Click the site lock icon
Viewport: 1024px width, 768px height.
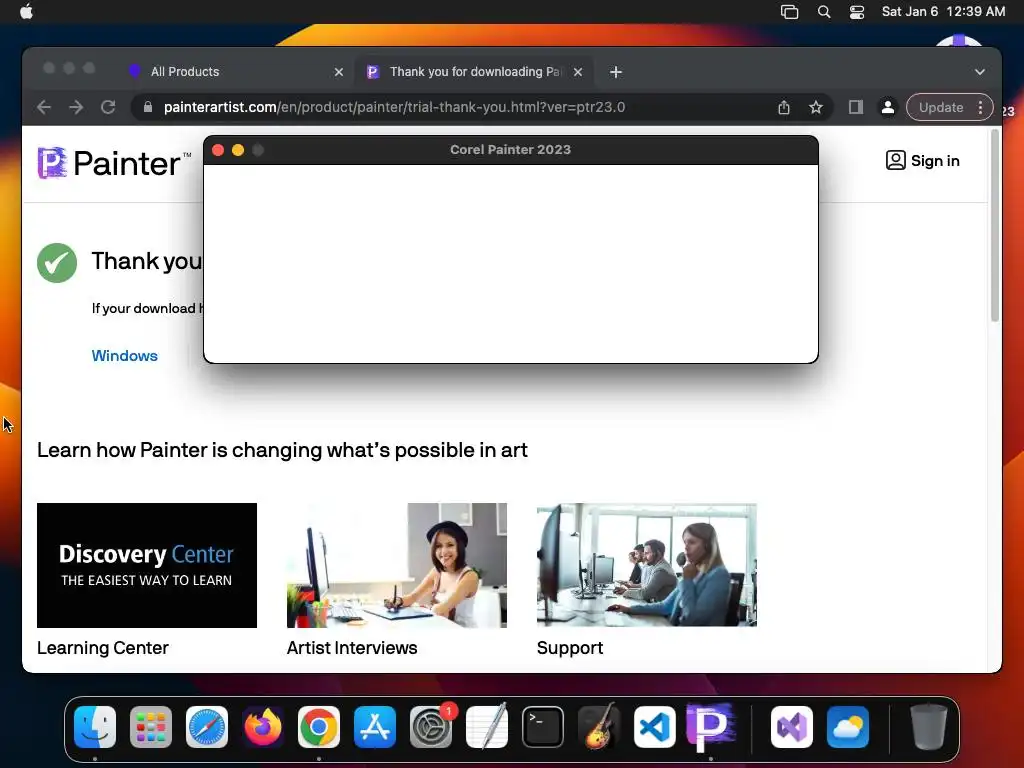point(148,107)
